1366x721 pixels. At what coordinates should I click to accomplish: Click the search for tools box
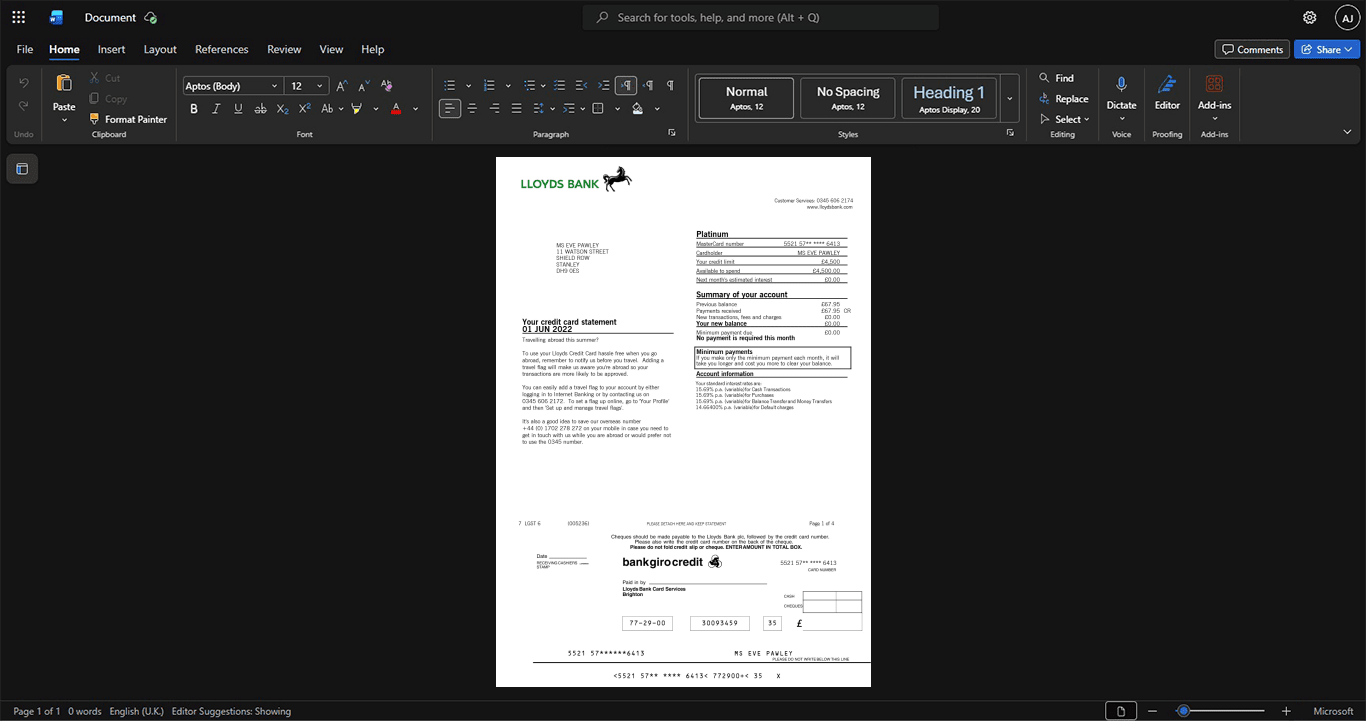[761, 17]
